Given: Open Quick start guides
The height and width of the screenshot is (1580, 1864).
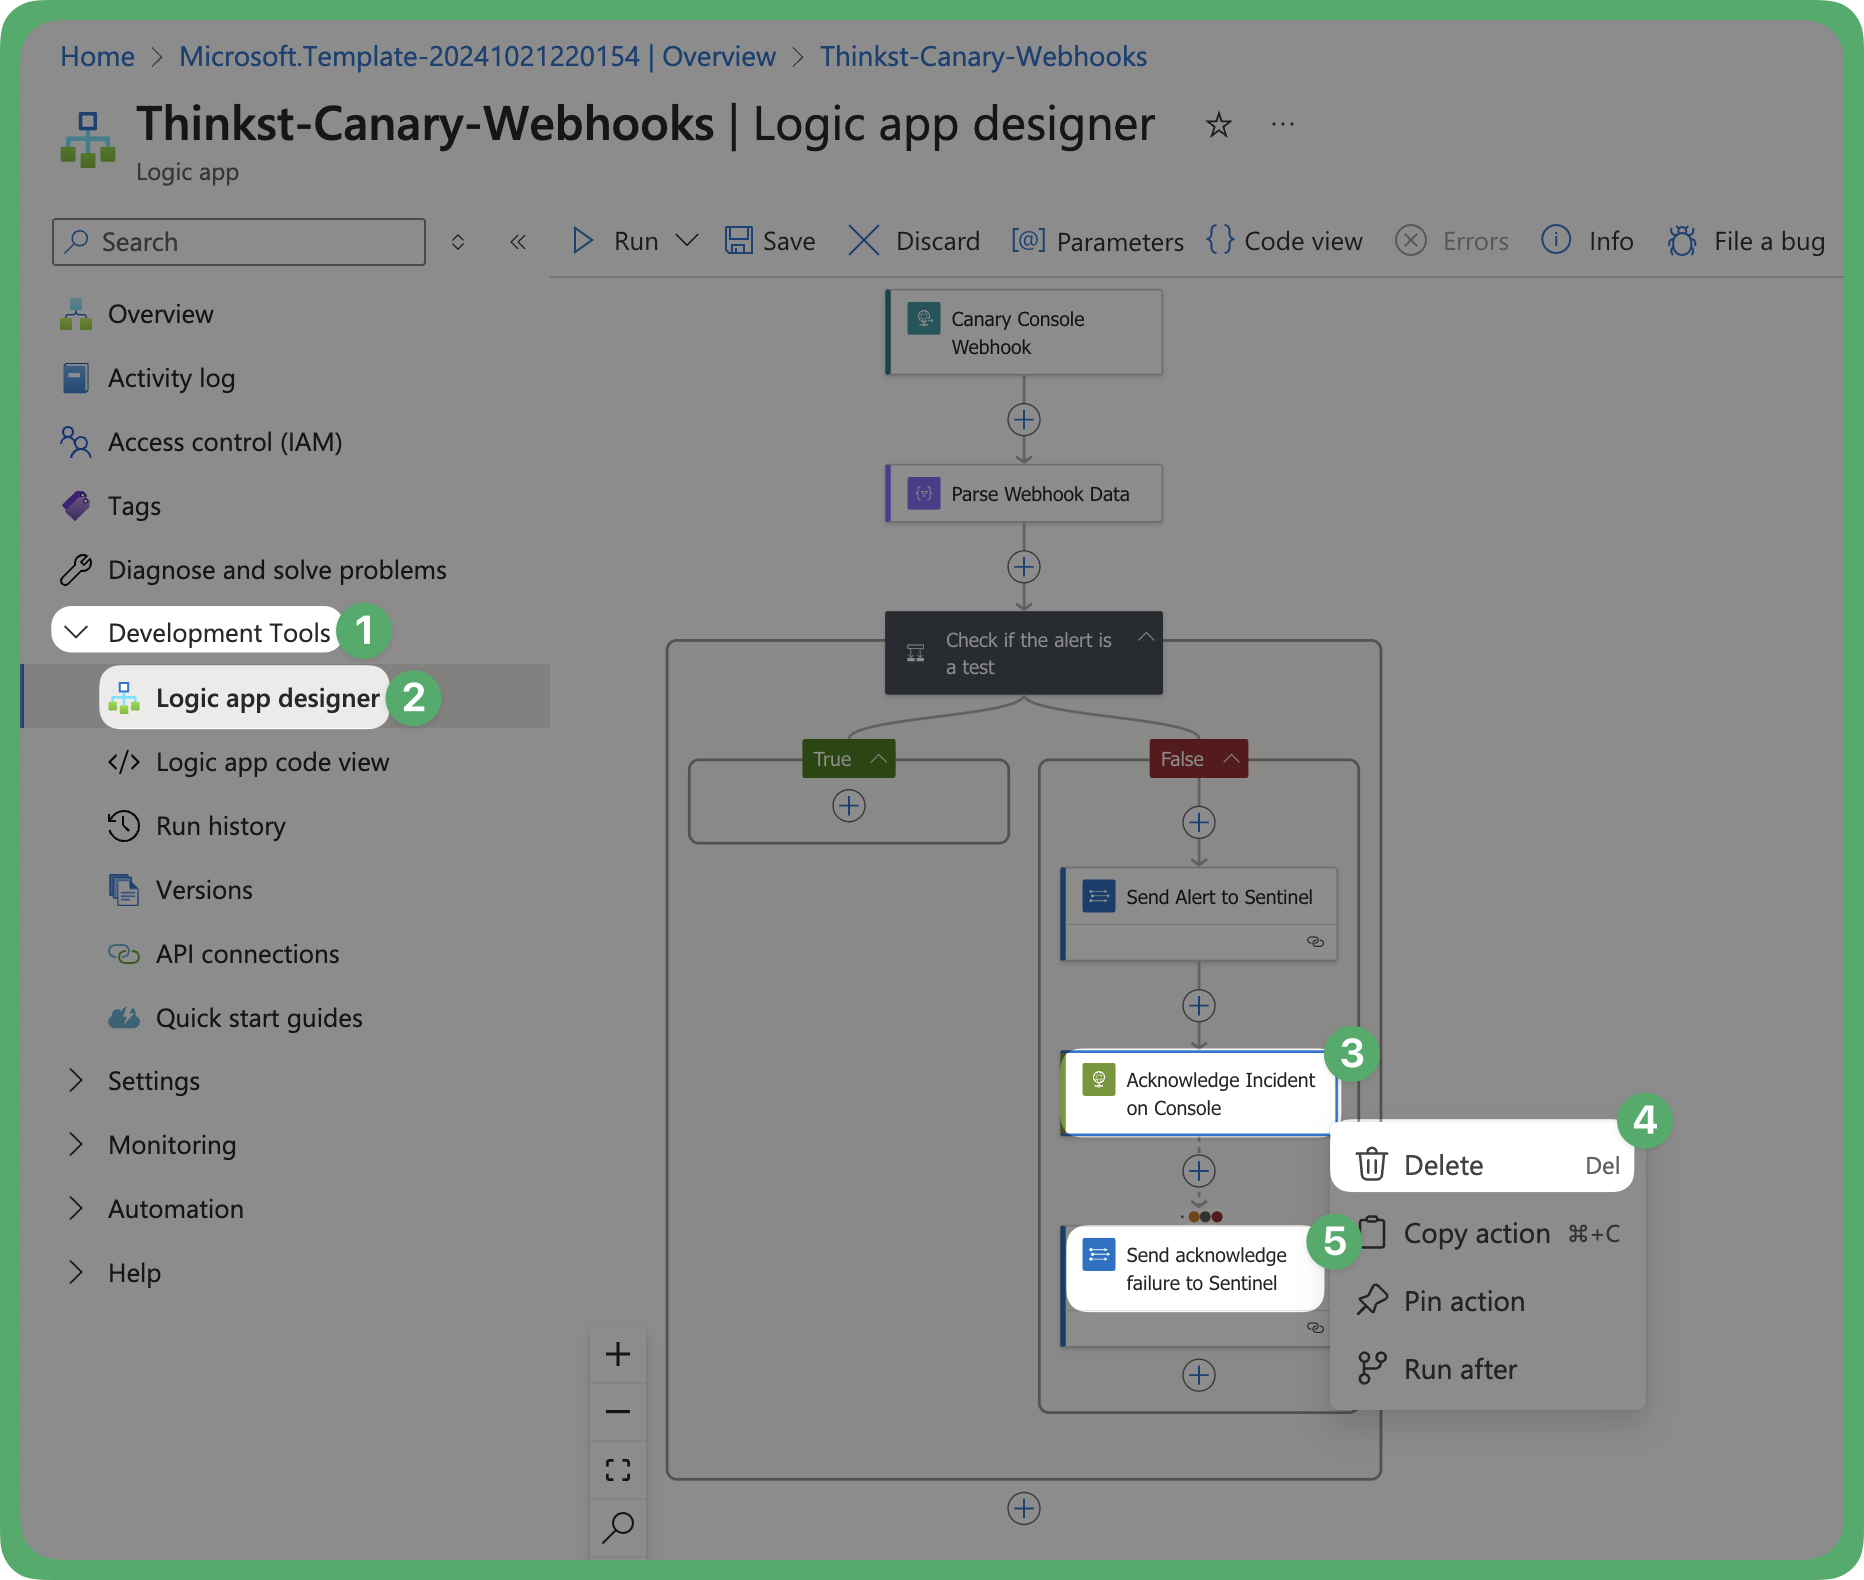Looking at the screenshot, I should [x=259, y=1018].
